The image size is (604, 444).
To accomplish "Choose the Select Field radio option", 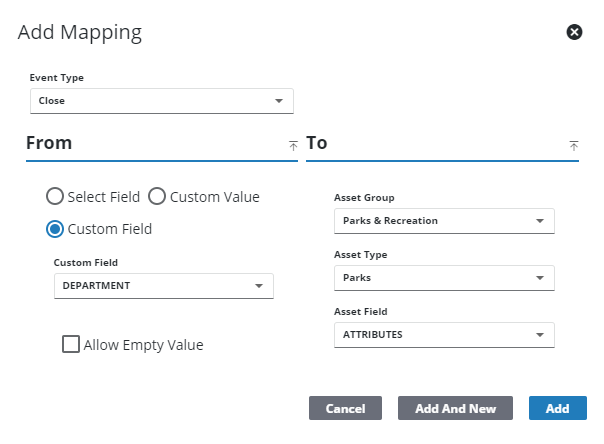I will 55,197.
